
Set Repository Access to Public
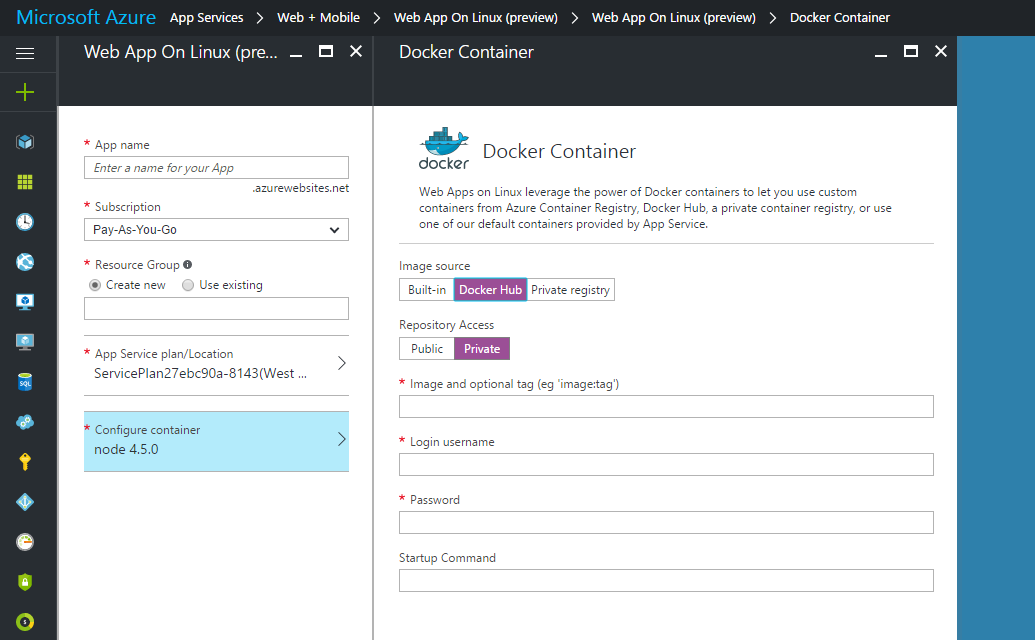coord(427,349)
